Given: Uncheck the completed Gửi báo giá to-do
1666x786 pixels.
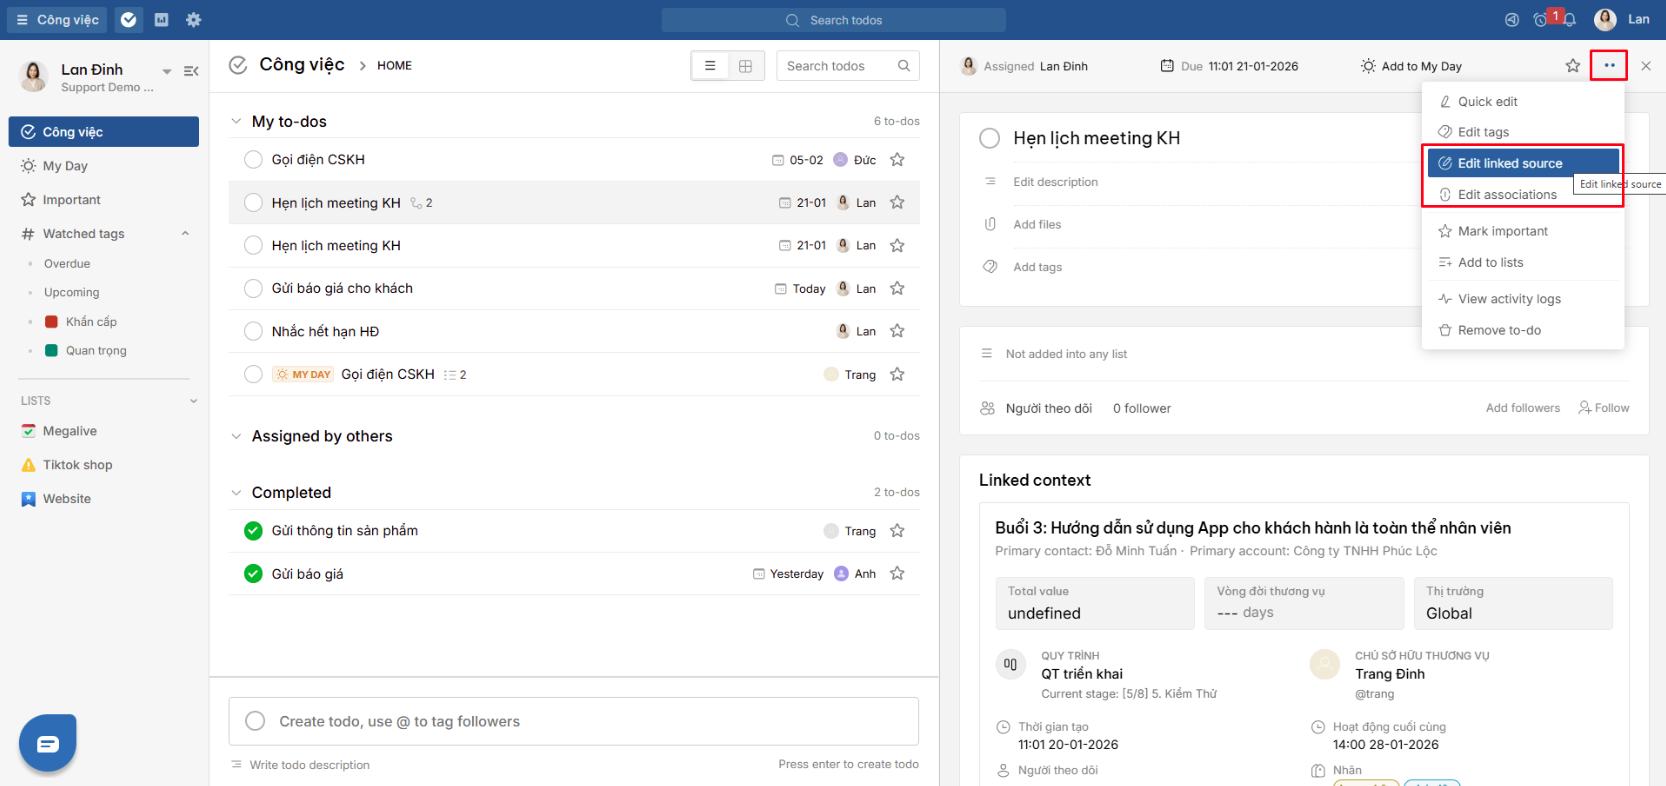Looking at the screenshot, I should point(254,574).
